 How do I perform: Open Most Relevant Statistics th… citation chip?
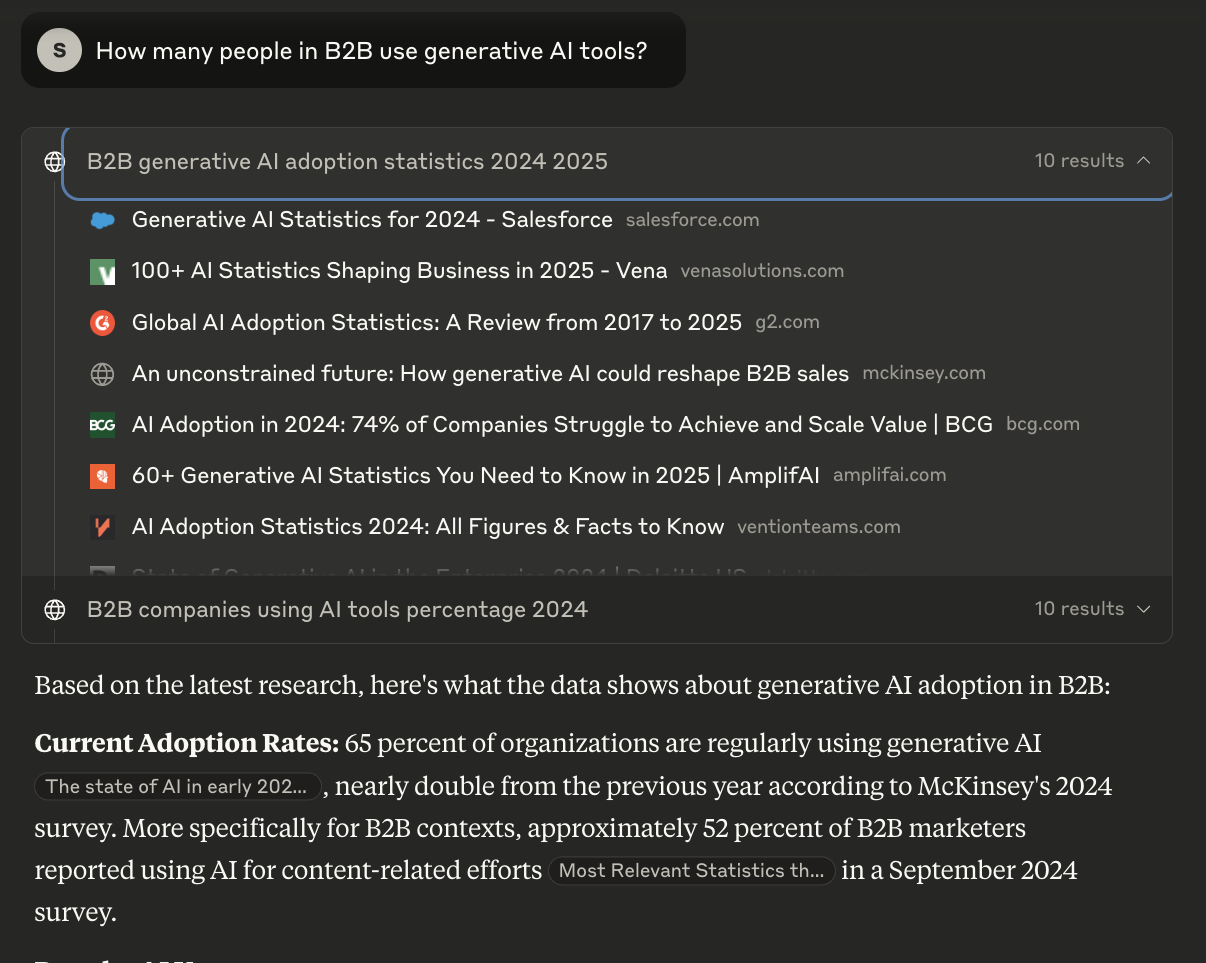(x=691, y=871)
